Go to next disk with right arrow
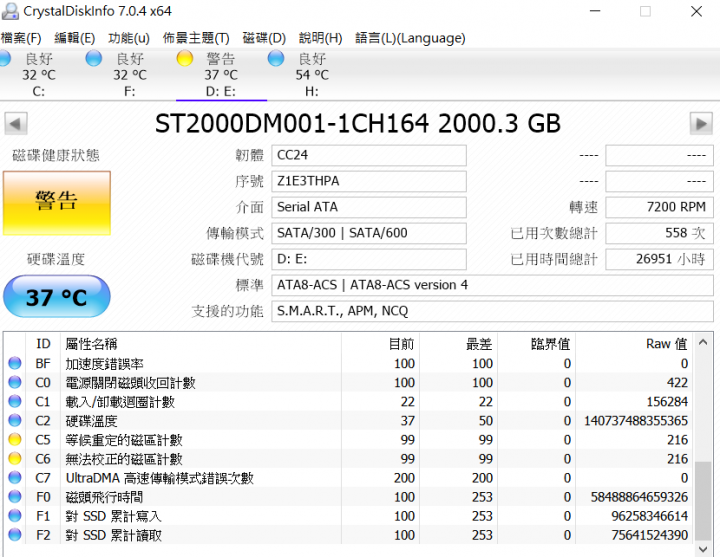The height and width of the screenshot is (557, 720). pos(701,124)
